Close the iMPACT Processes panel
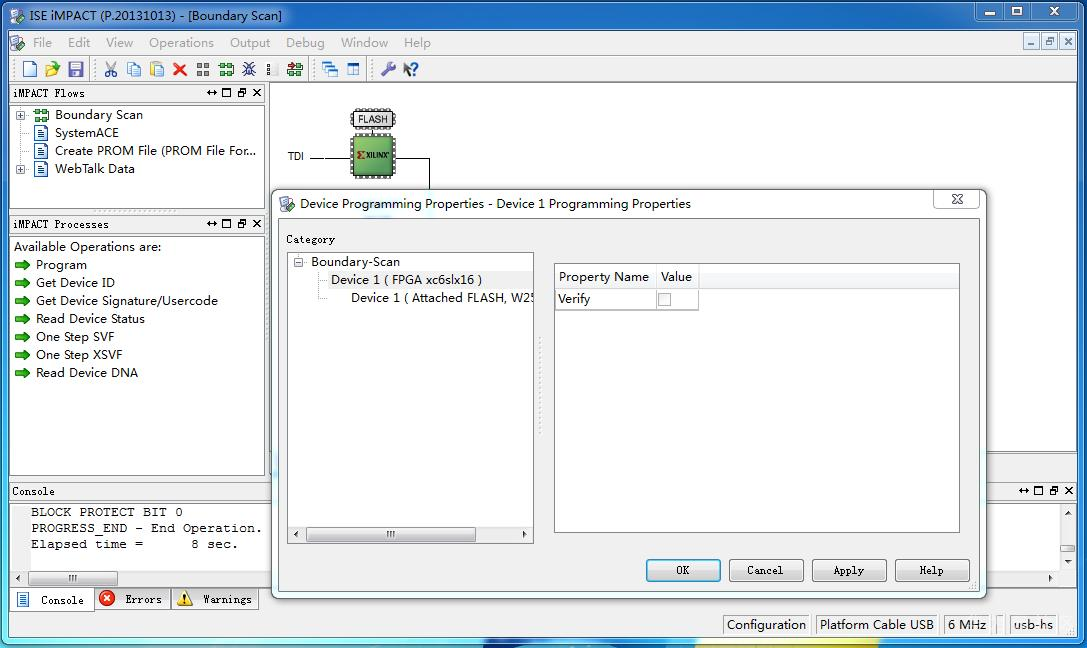The width and height of the screenshot is (1087, 648). [x=257, y=224]
